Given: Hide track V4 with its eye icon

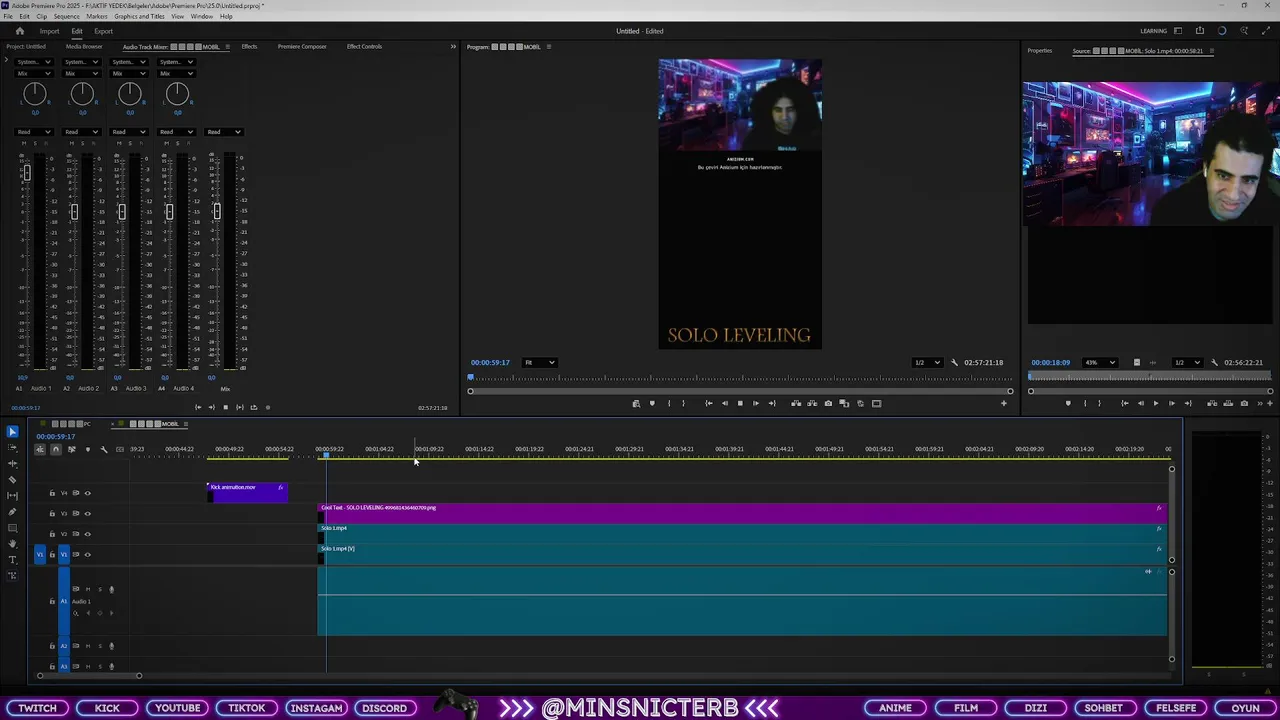Looking at the screenshot, I should (x=88, y=493).
